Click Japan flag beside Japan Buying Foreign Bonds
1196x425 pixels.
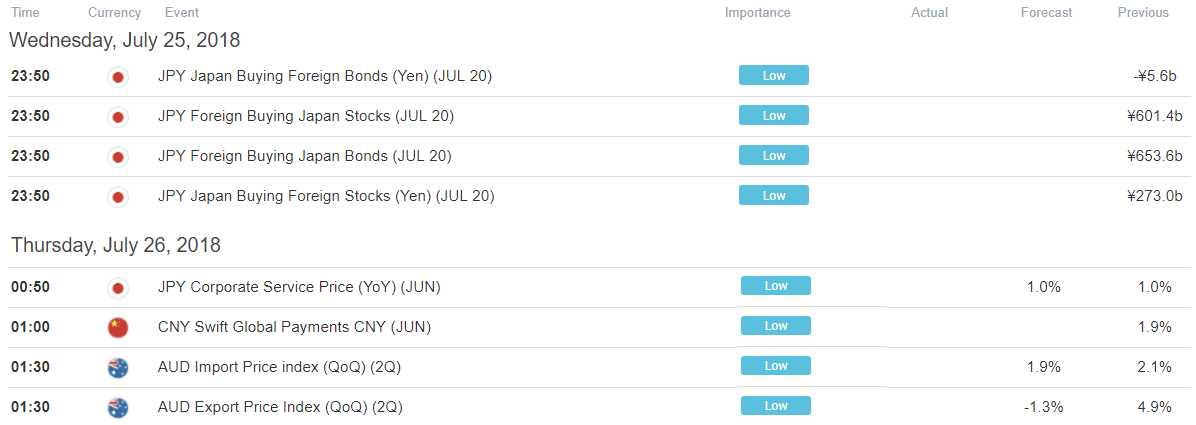coord(118,77)
